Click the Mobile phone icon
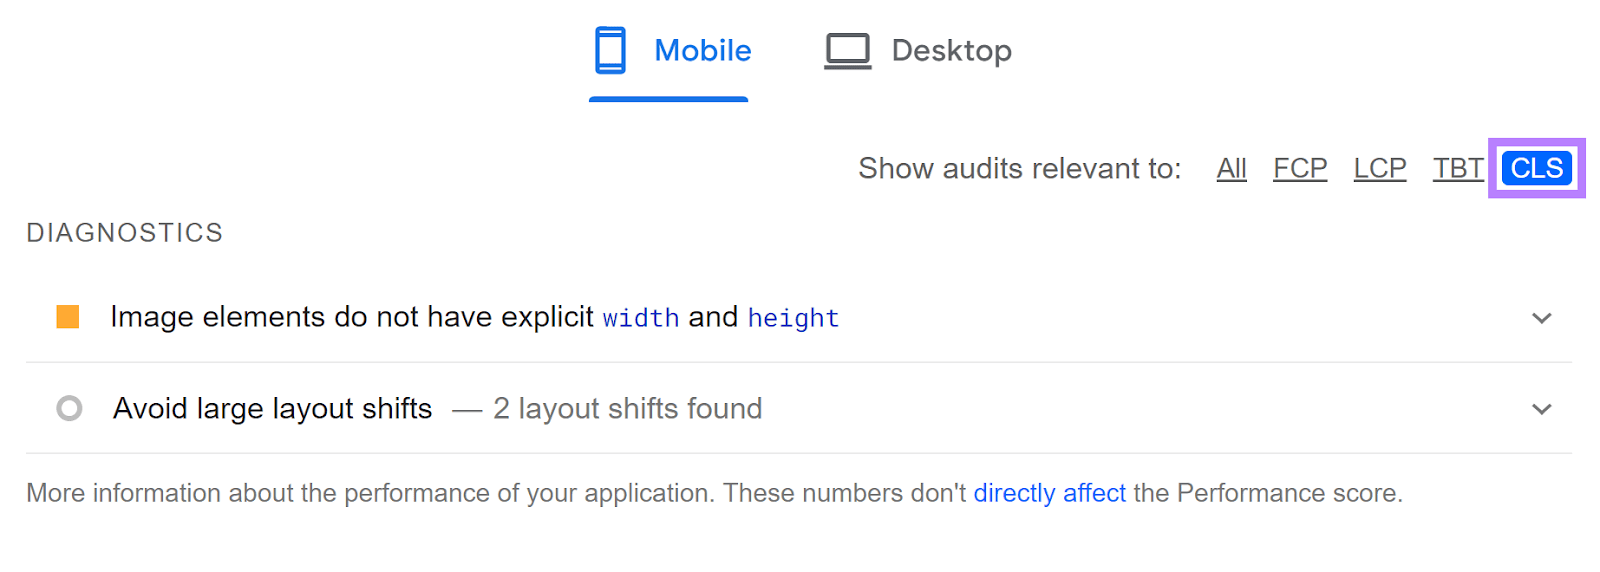This screenshot has width=1600, height=572. tap(610, 50)
